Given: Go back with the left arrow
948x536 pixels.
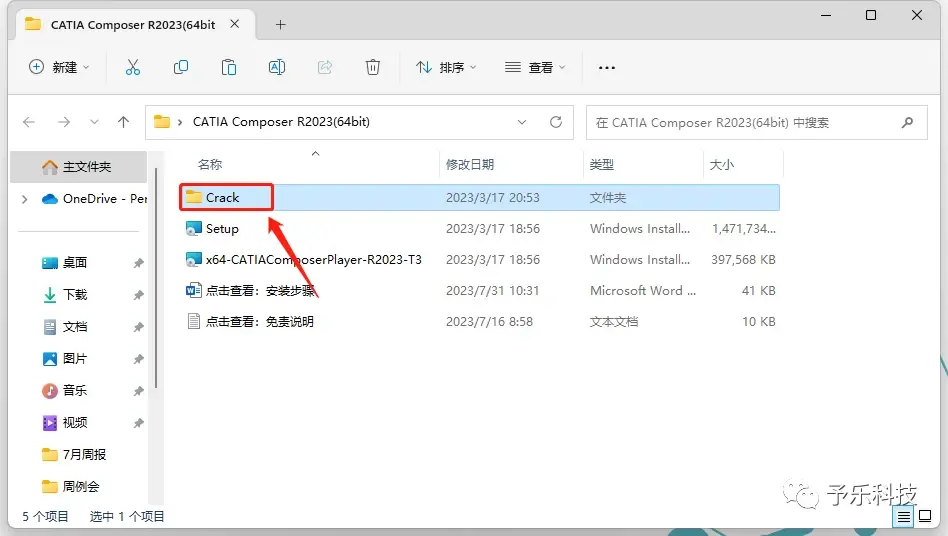Looking at the screenshot, I should coord(28,122).
